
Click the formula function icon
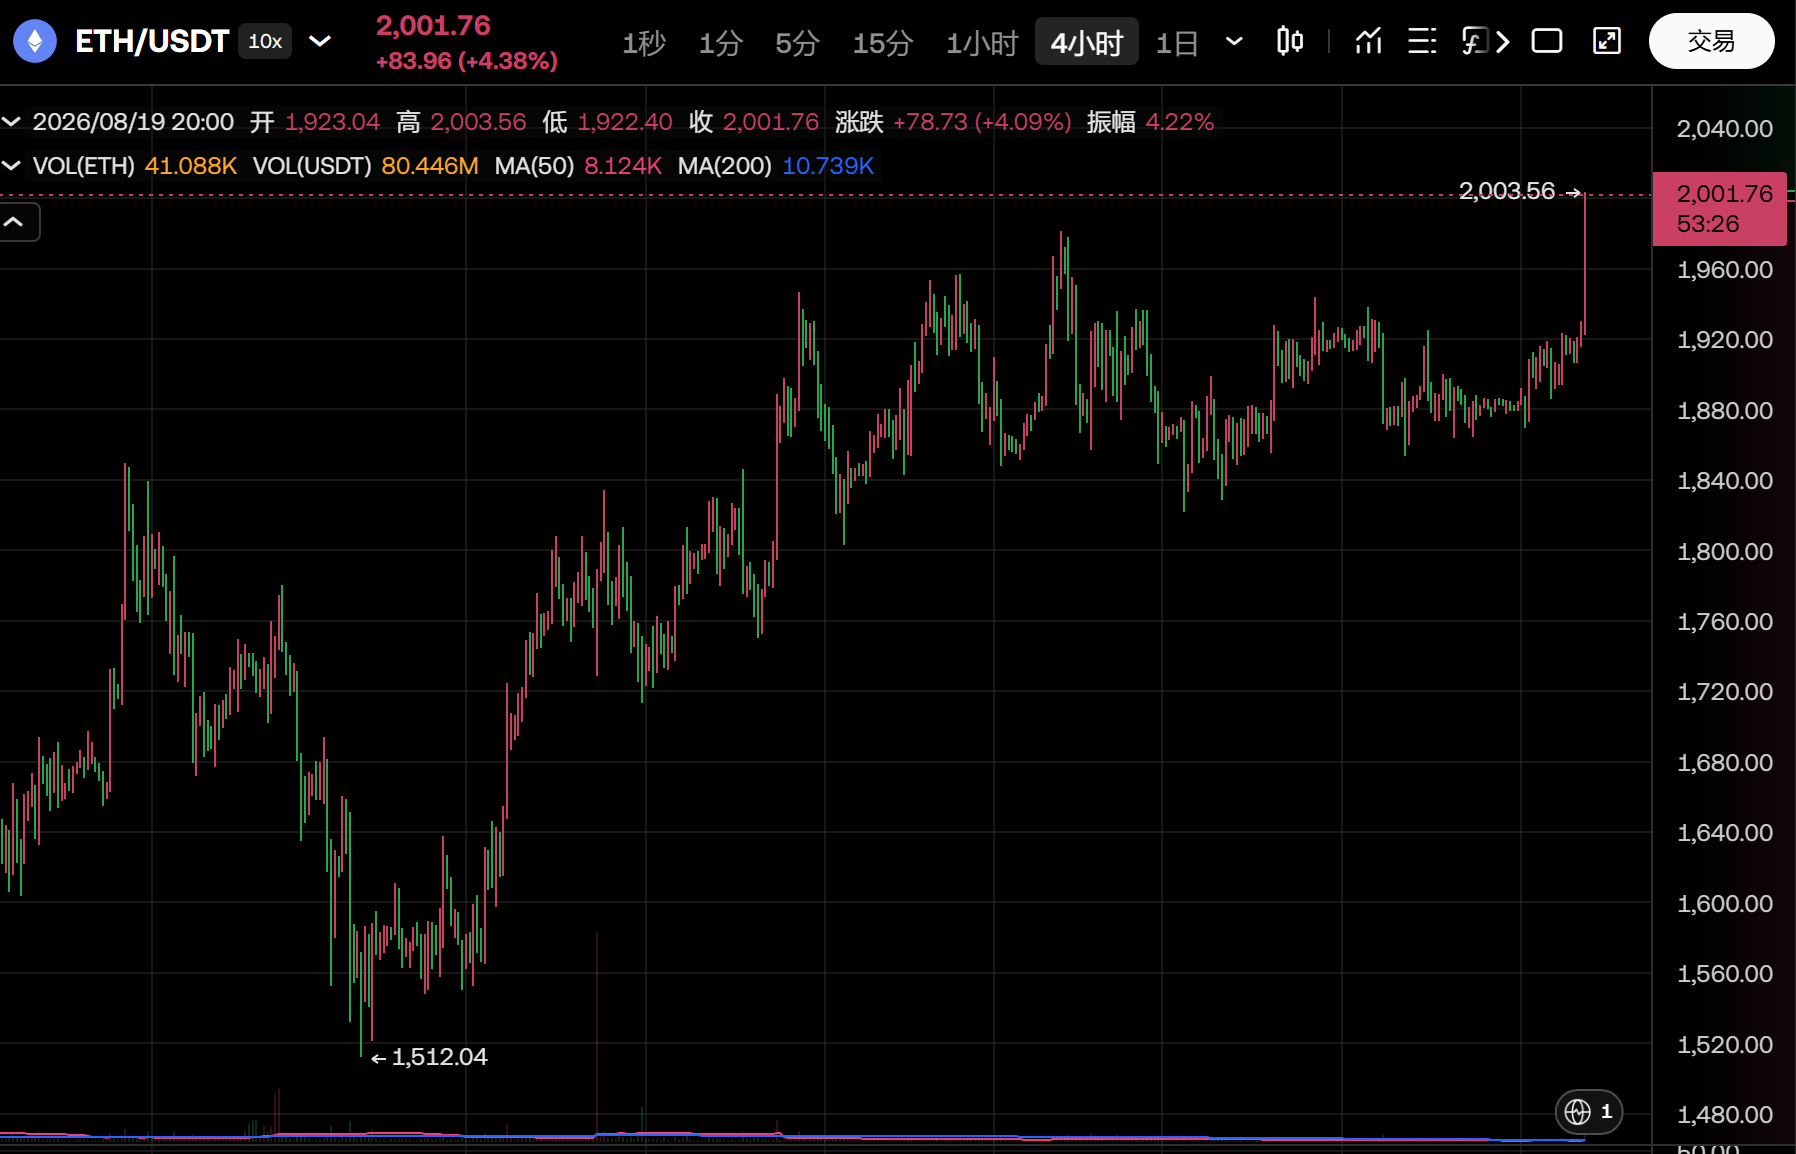[1474, 41]
